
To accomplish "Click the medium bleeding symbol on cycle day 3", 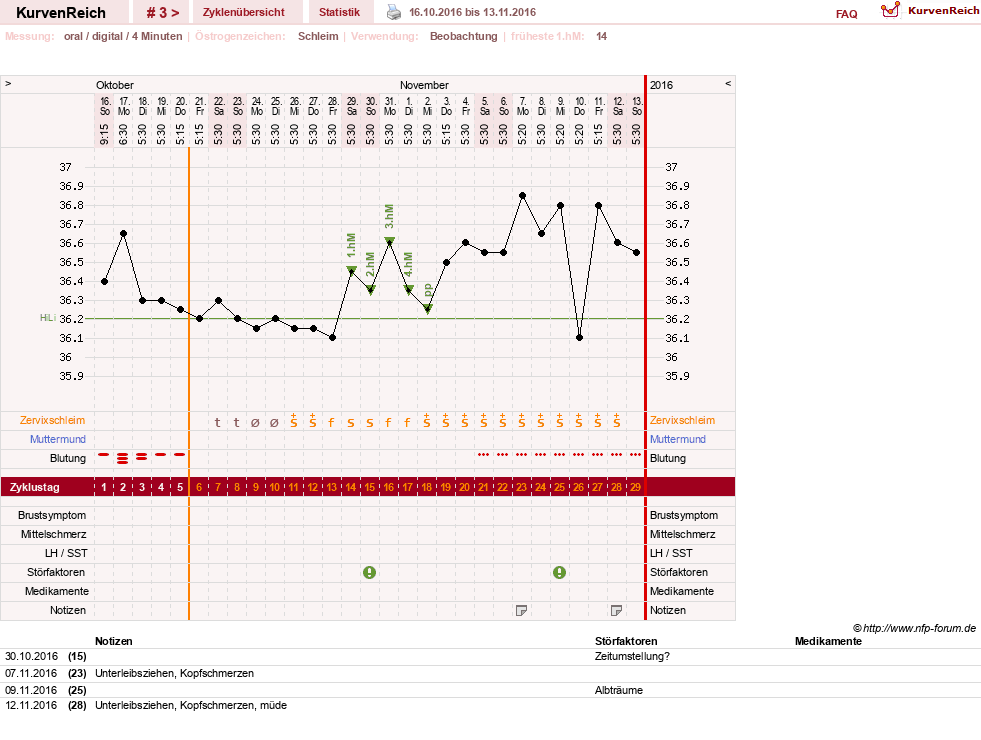I will 142,457.
